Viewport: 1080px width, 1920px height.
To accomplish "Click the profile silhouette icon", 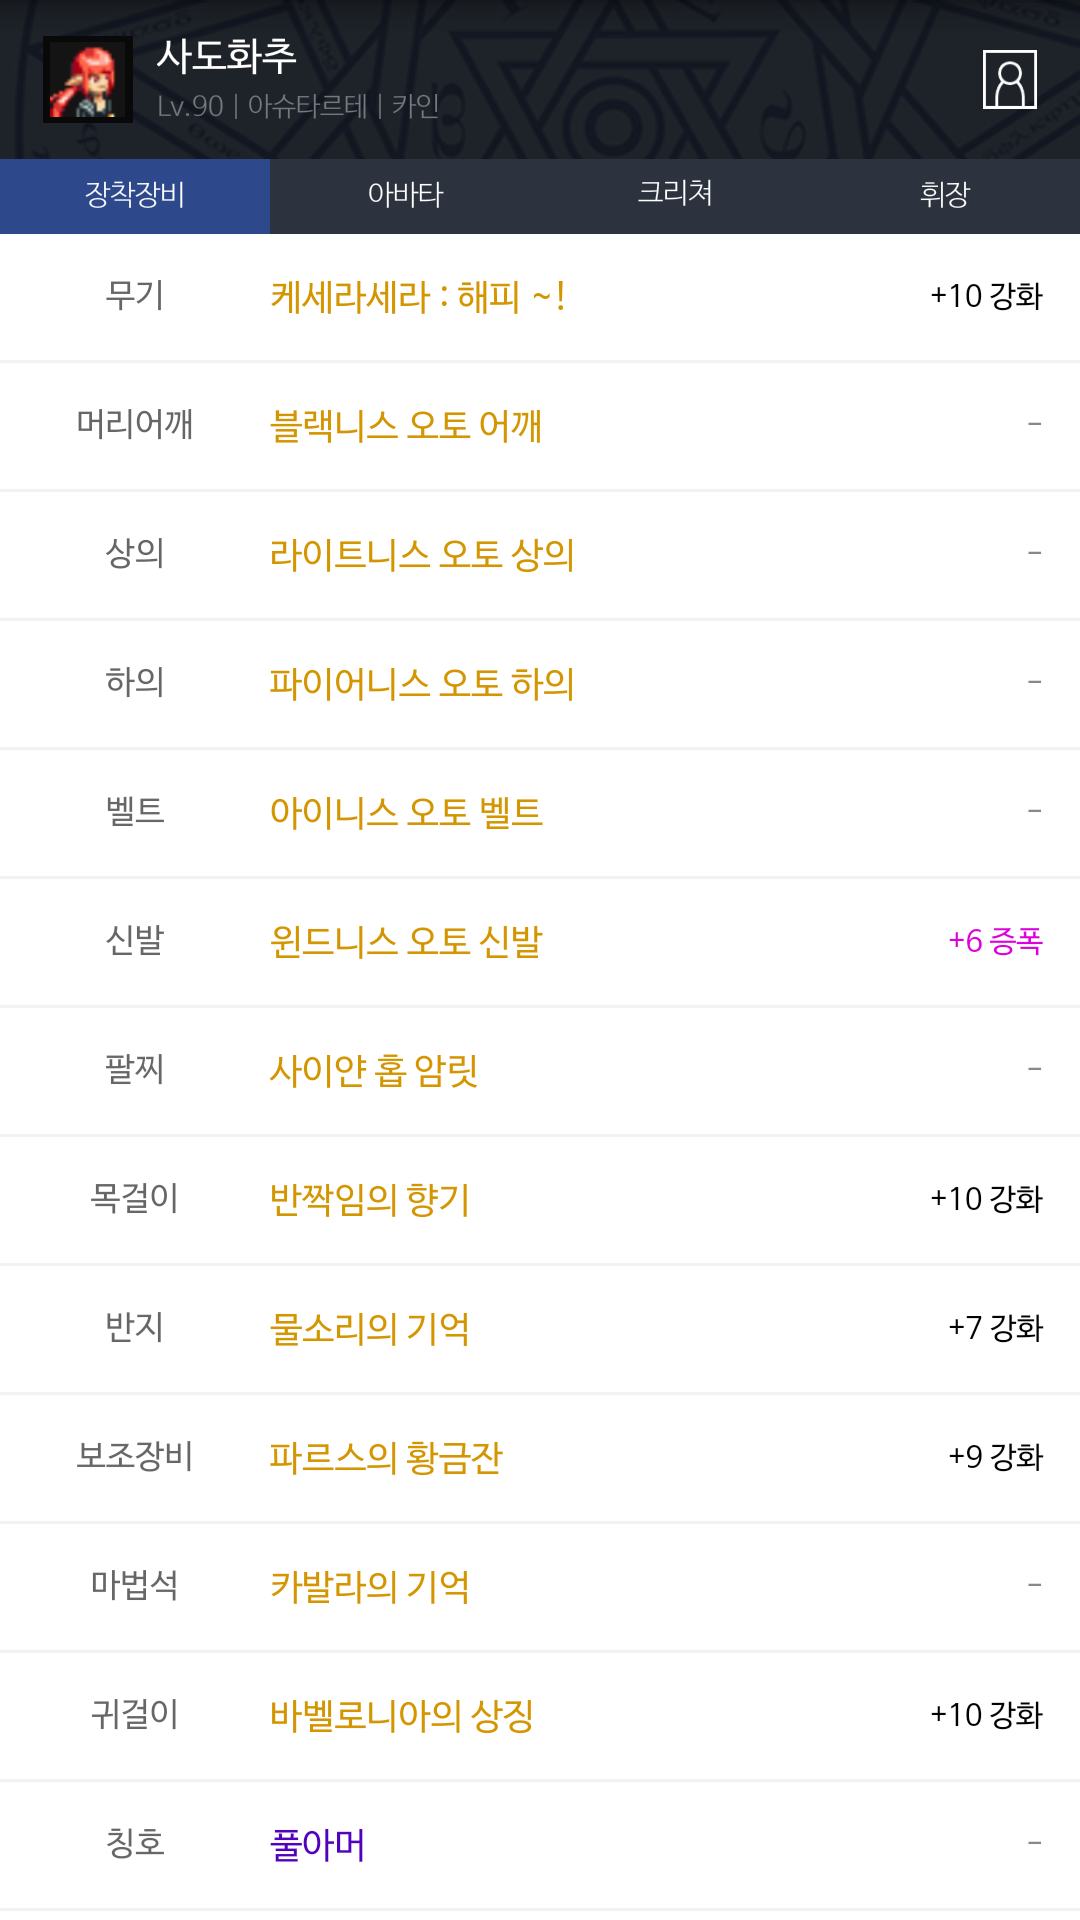I will [x=1009, y=79].
